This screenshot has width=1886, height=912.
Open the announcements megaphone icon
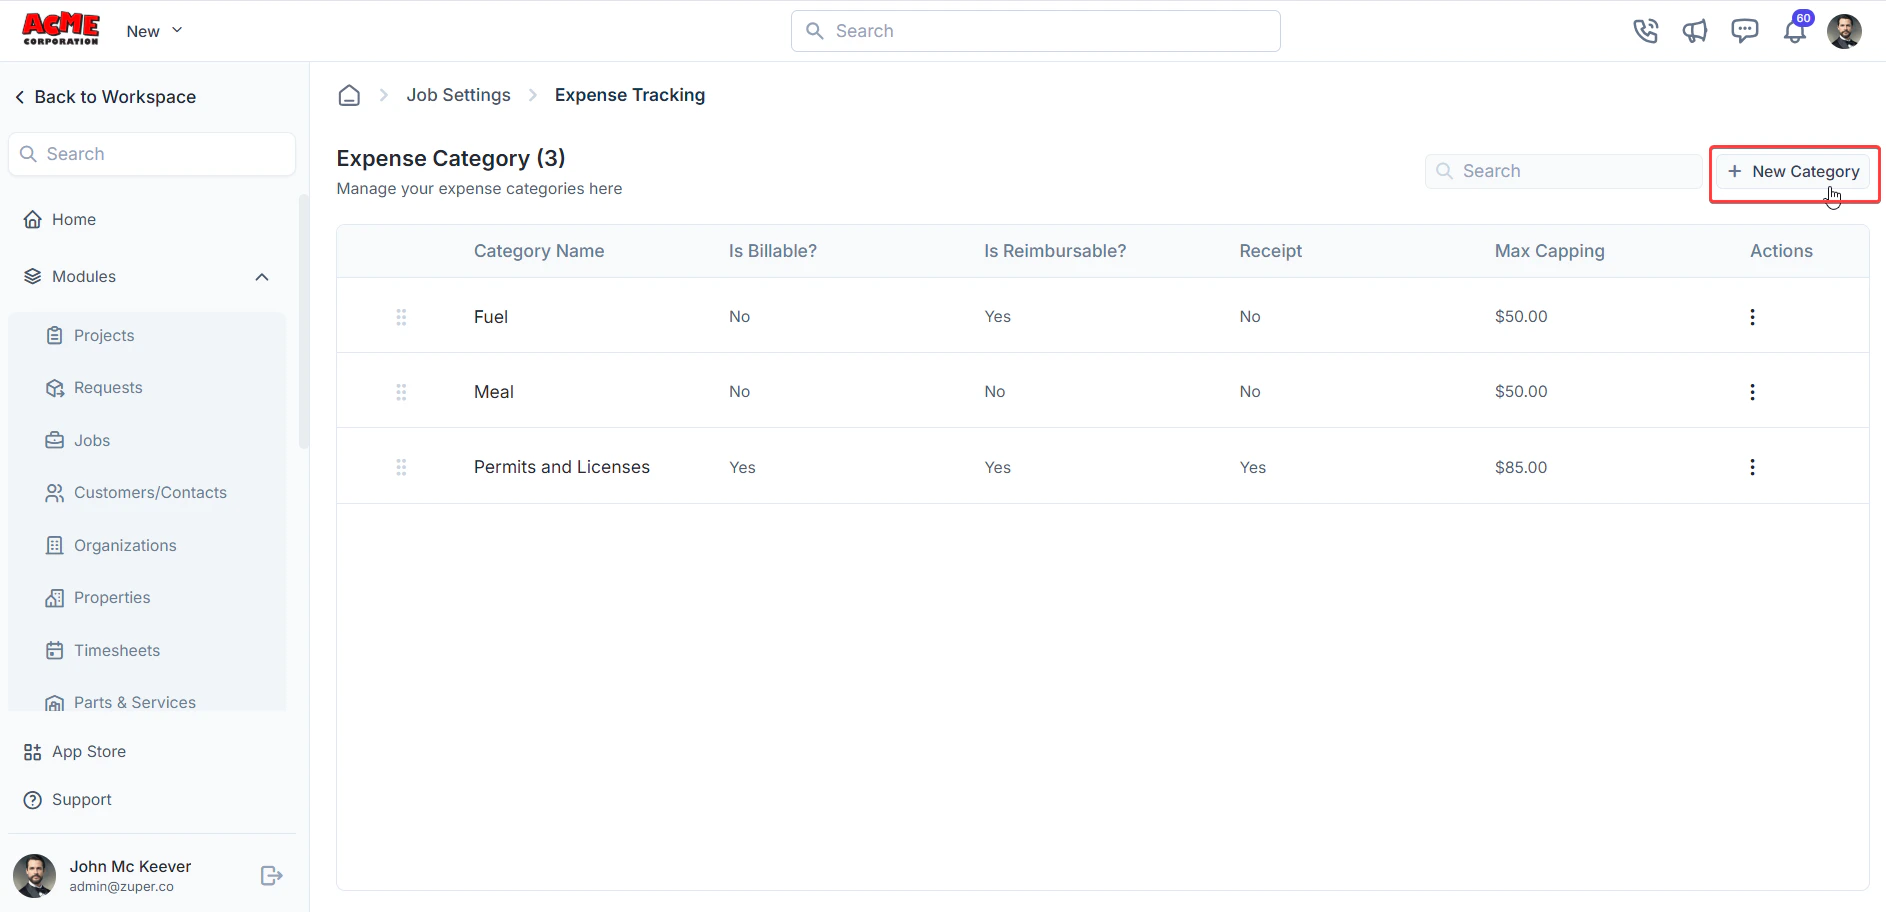(x=1695, y=31)
